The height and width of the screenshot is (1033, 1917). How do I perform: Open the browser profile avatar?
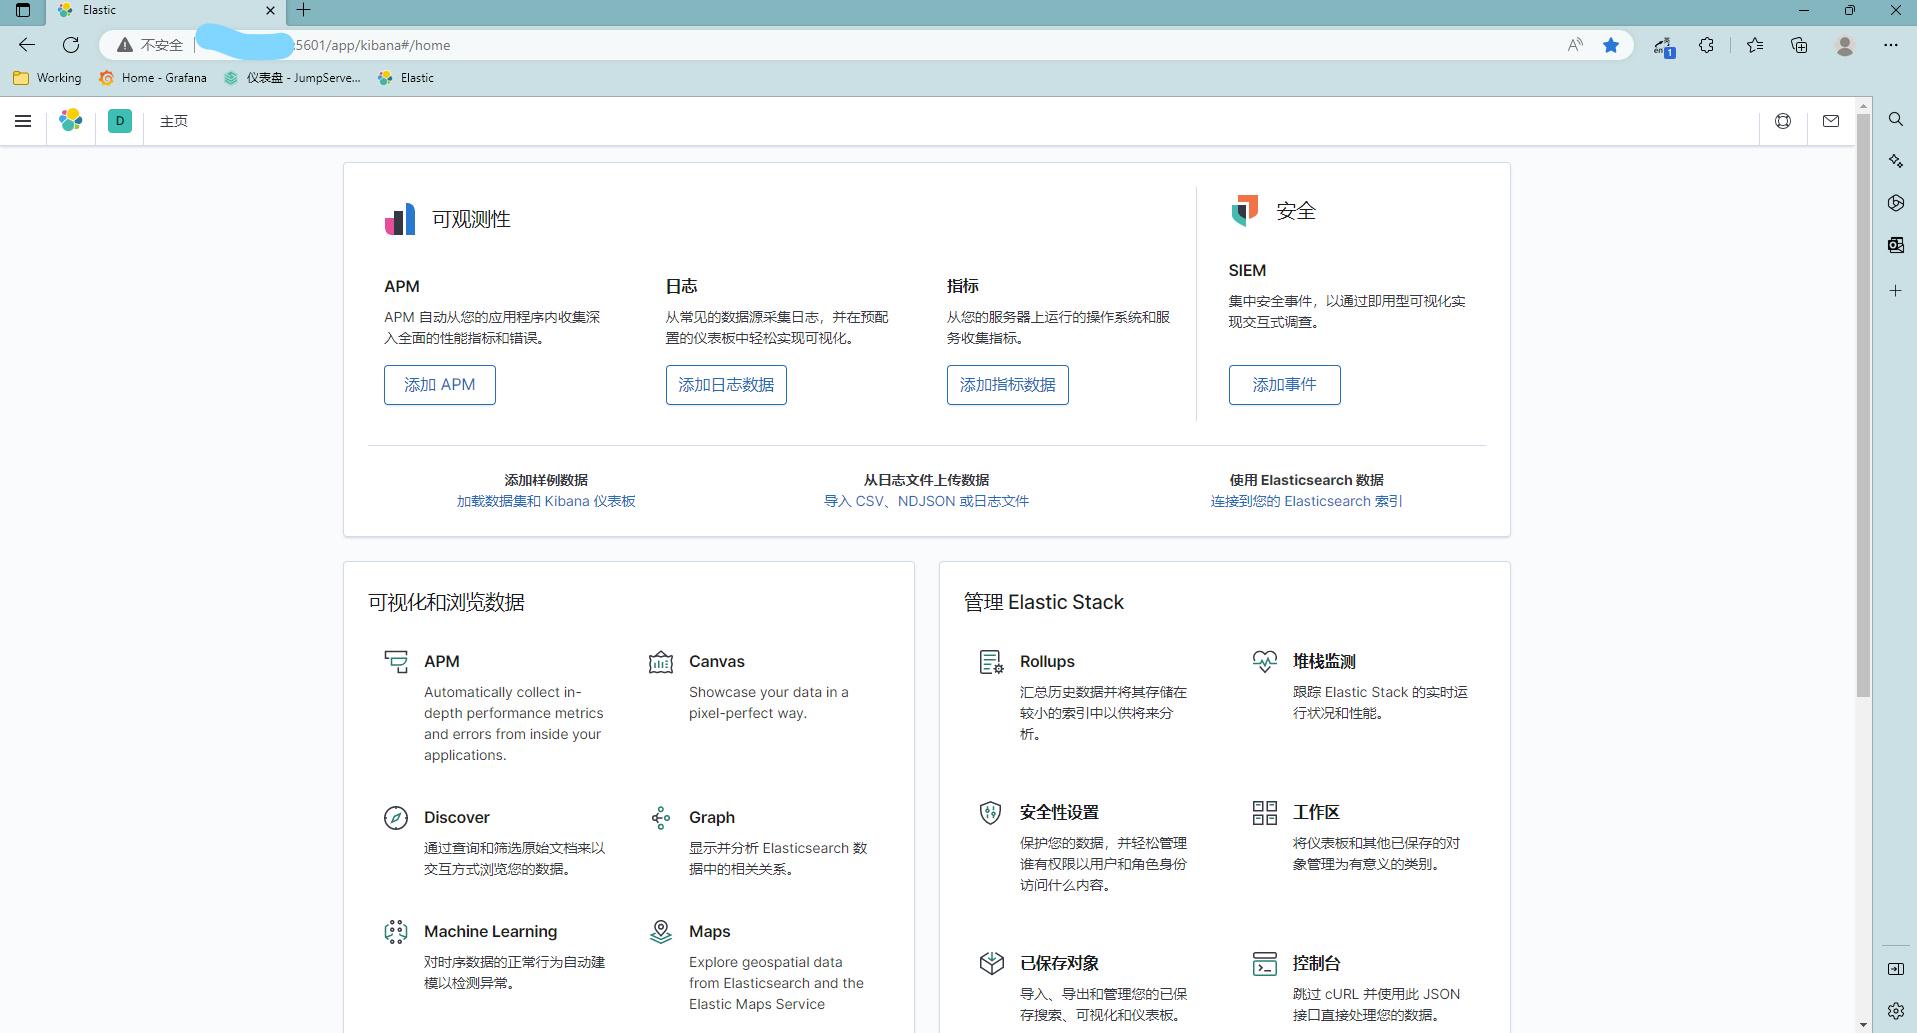click(x=1845, y=45)
